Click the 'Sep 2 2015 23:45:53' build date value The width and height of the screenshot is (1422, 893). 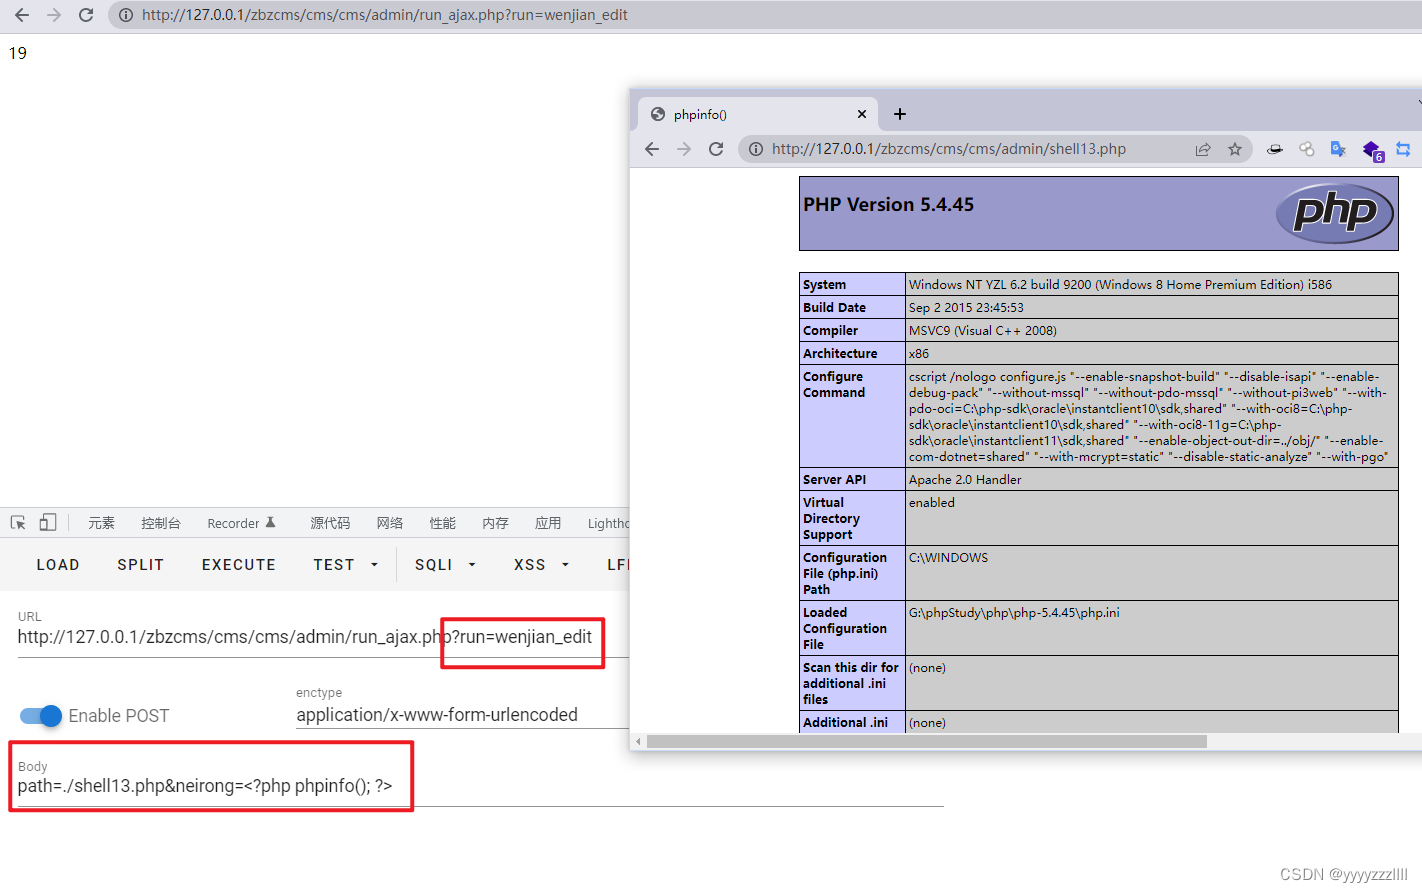pos(966,308)
